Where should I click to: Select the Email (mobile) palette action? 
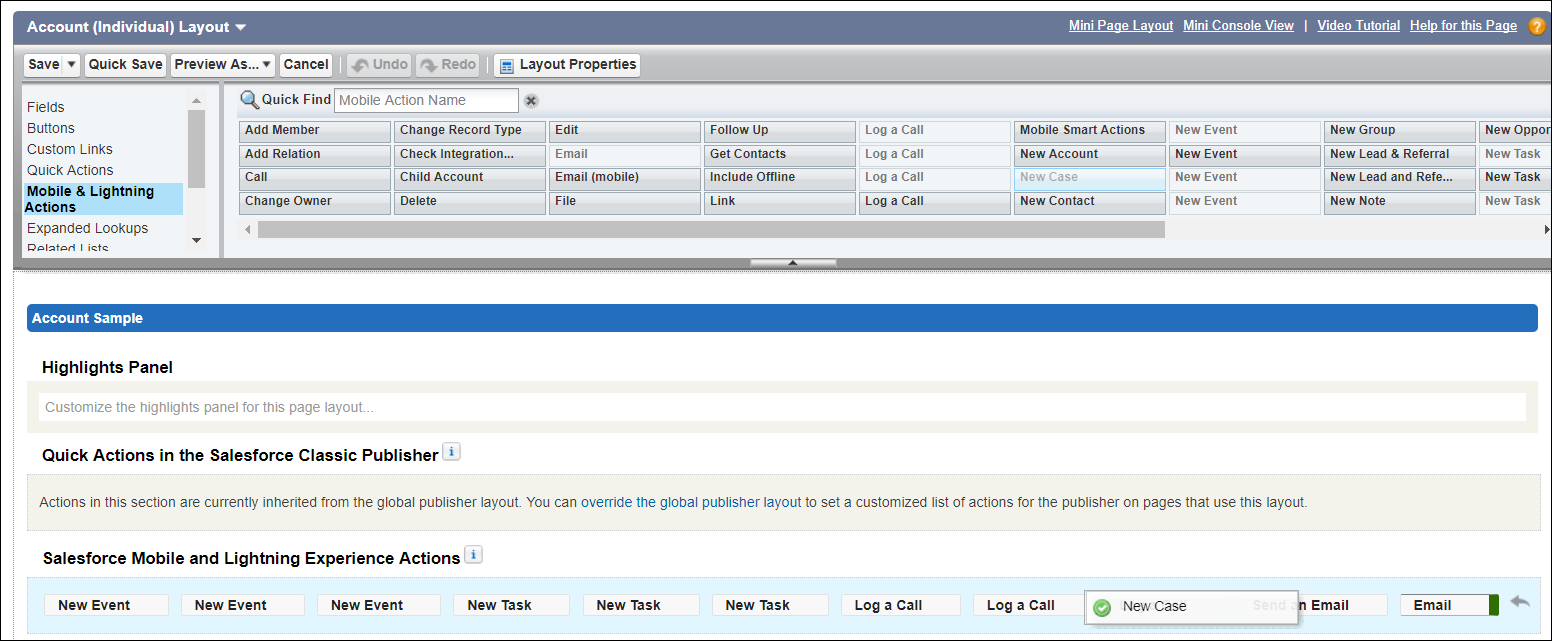[625, 178]
